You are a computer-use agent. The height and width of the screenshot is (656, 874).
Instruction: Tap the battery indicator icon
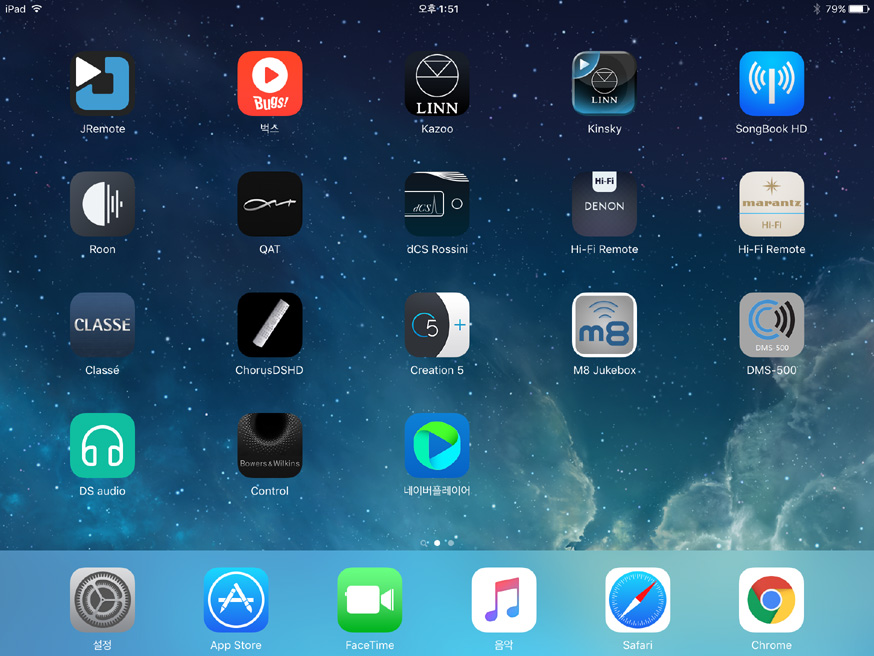[859, 9]
